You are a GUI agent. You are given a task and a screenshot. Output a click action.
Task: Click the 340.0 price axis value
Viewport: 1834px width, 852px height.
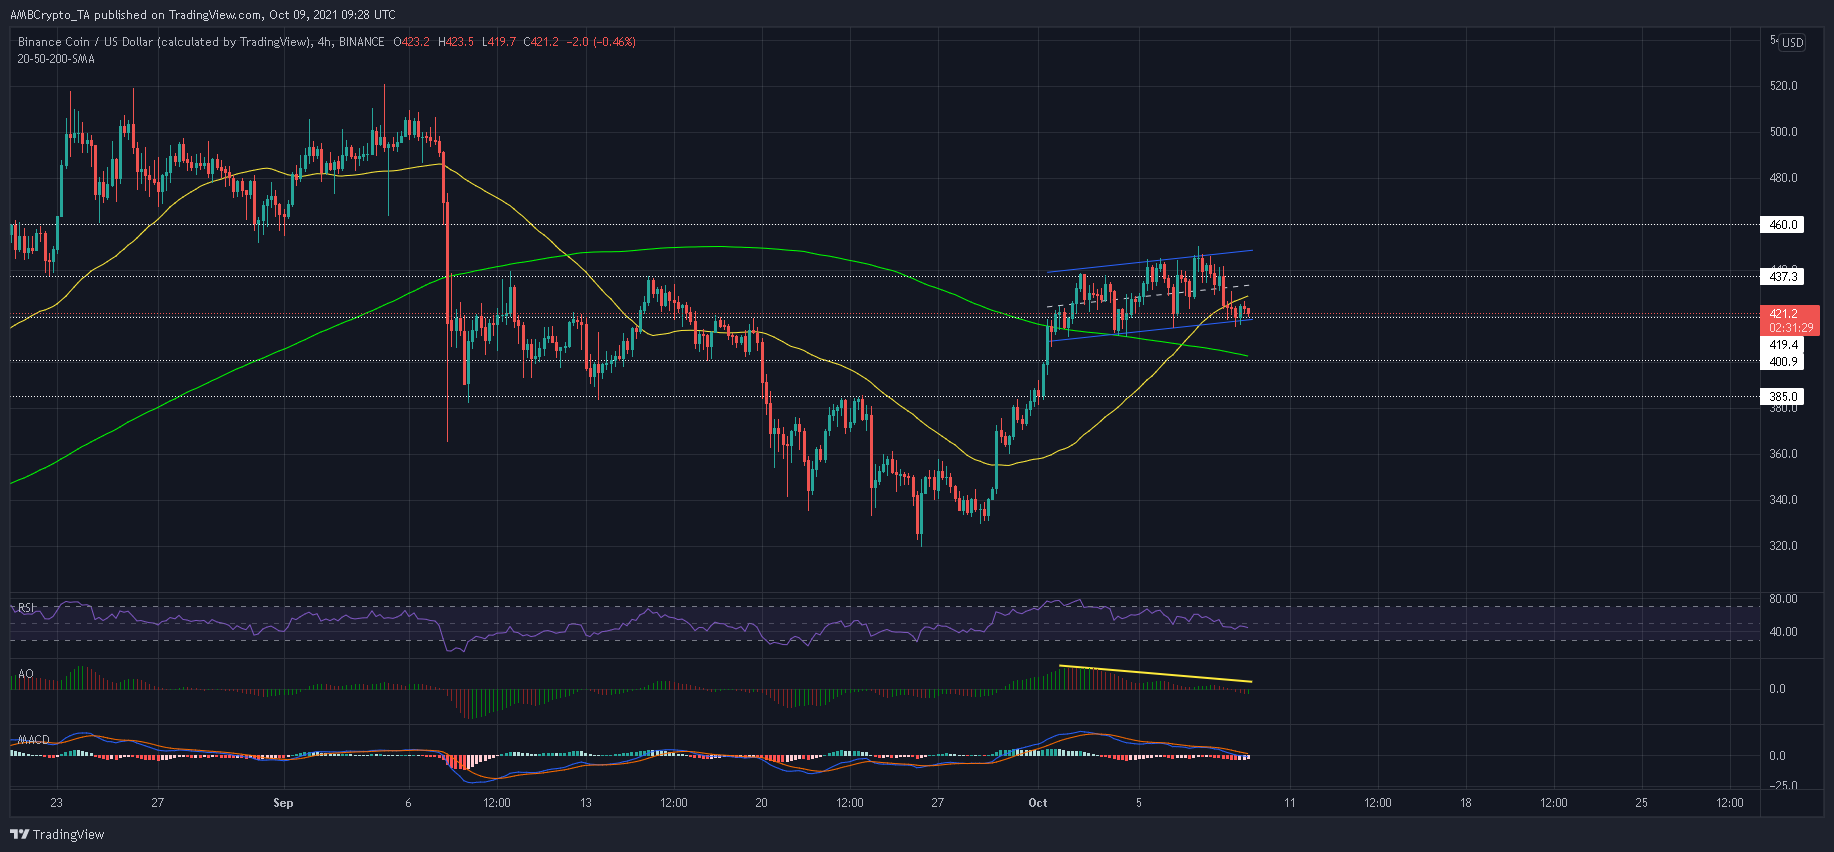pyautogui.click(x=1784, y=500)
